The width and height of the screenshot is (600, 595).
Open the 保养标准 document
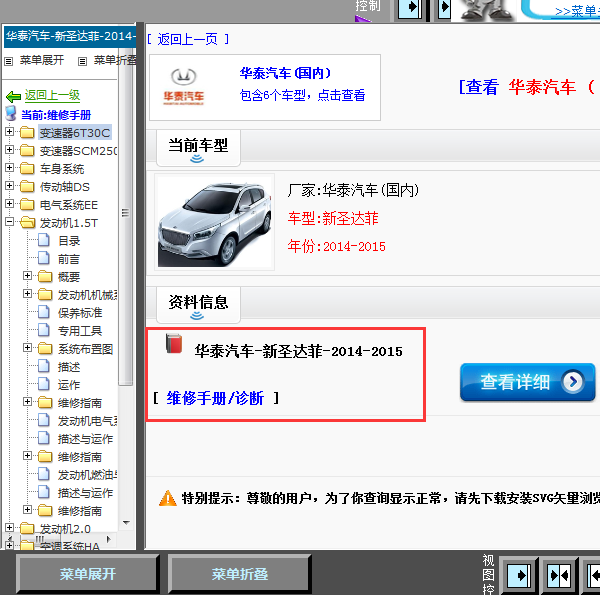tap(80, 313)
